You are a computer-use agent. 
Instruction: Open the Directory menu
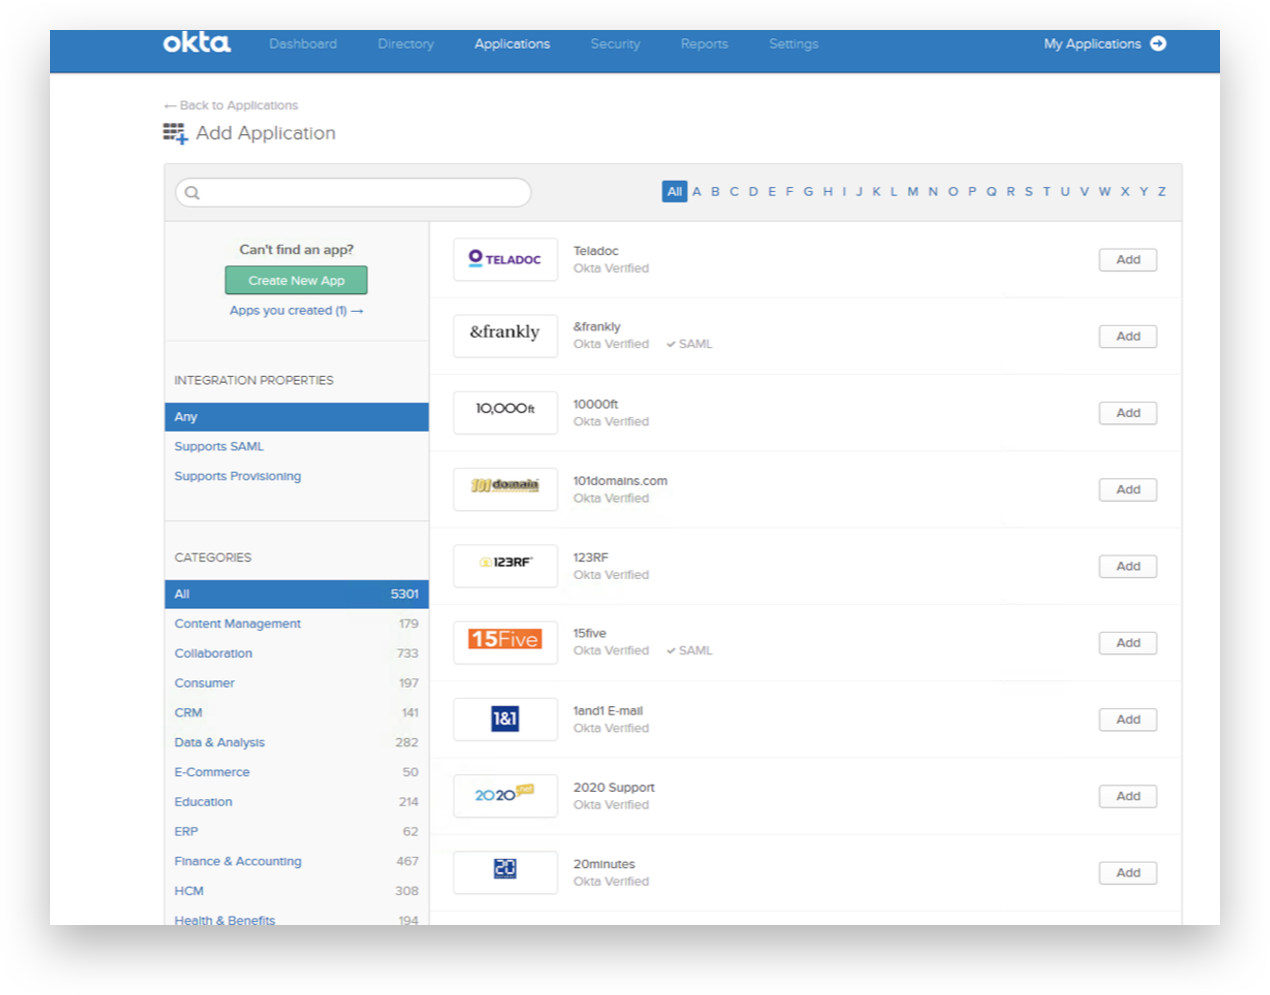[406, 44]
